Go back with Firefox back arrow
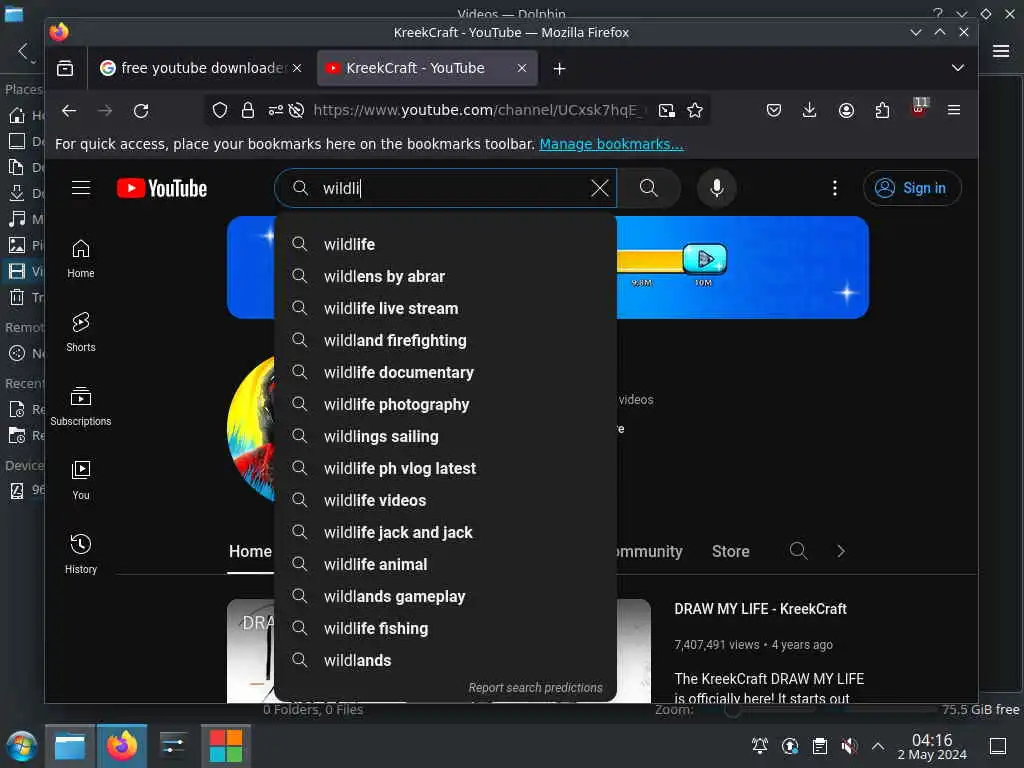 69,110
